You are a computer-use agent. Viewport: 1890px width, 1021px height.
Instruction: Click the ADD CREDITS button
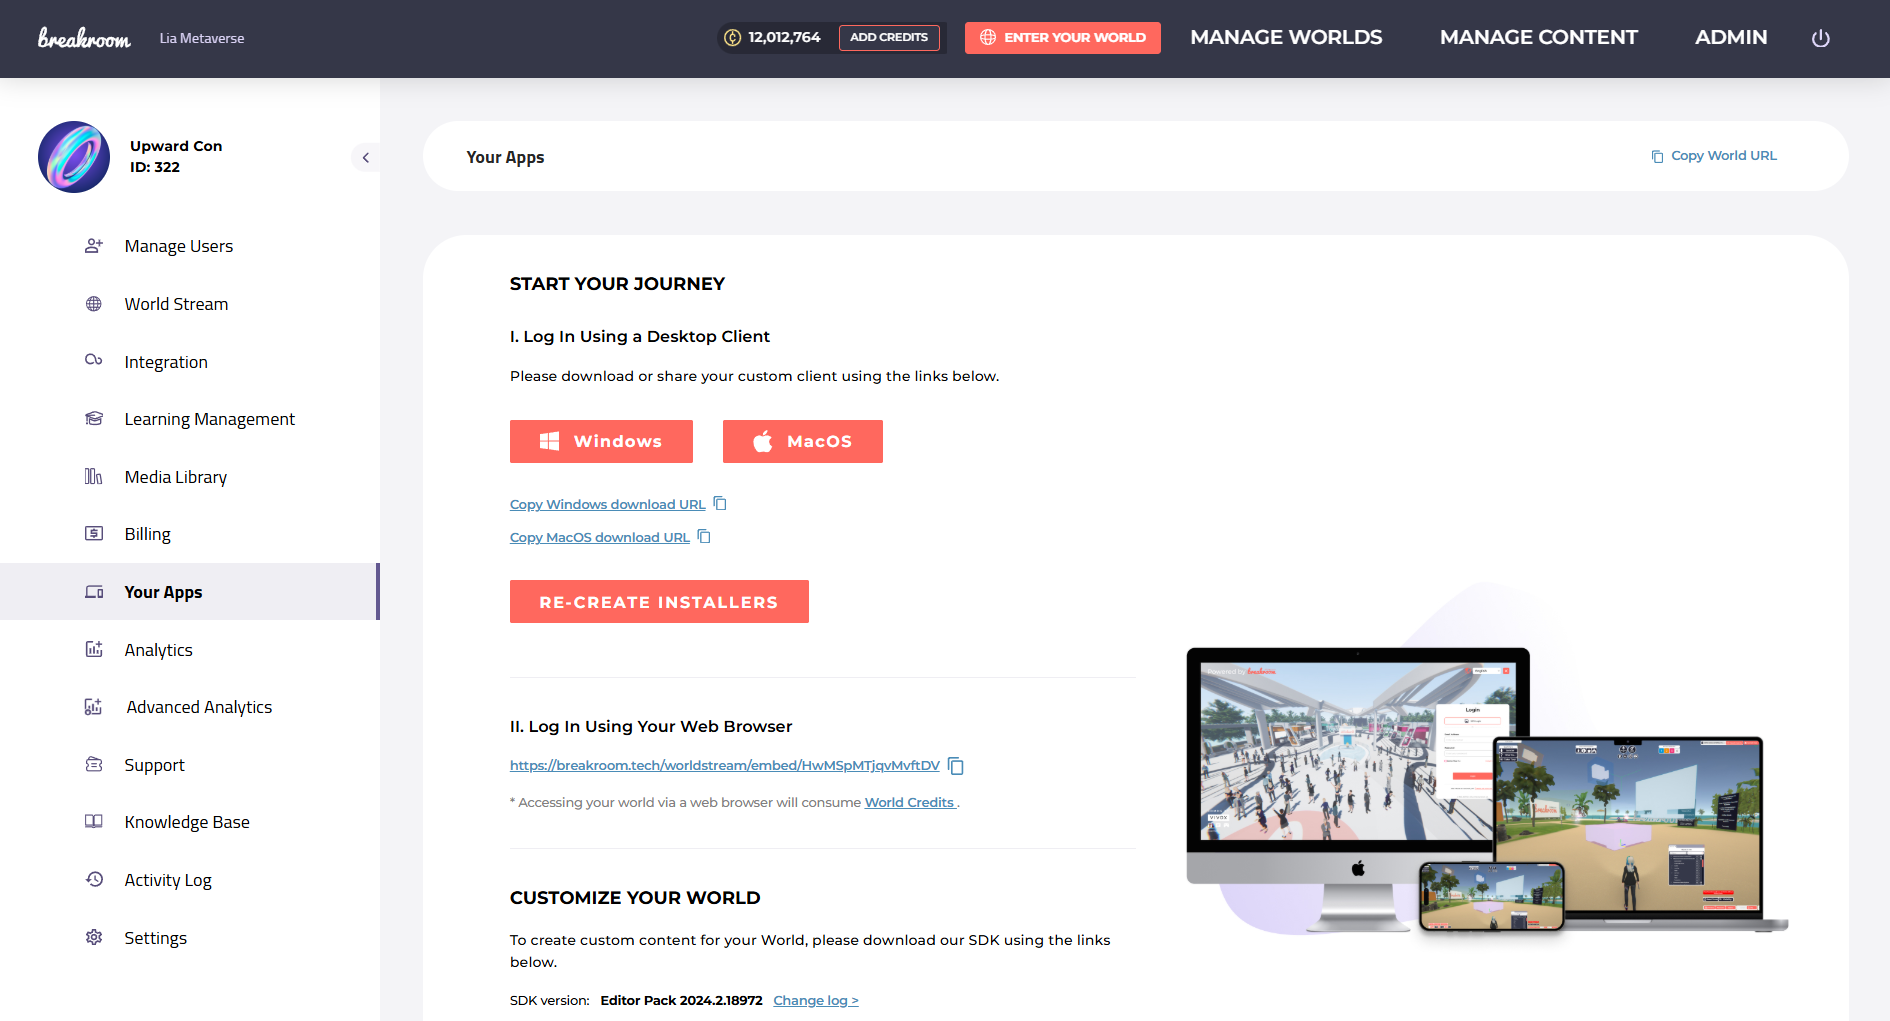pyautogui.click(x=889, y=38)
